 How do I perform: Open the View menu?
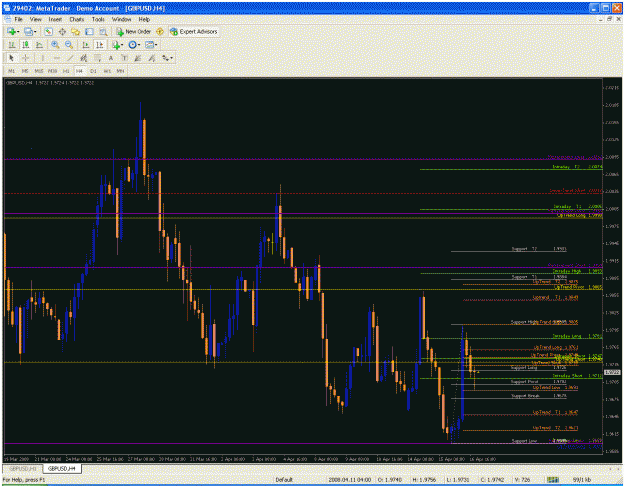tap(35, 19)
